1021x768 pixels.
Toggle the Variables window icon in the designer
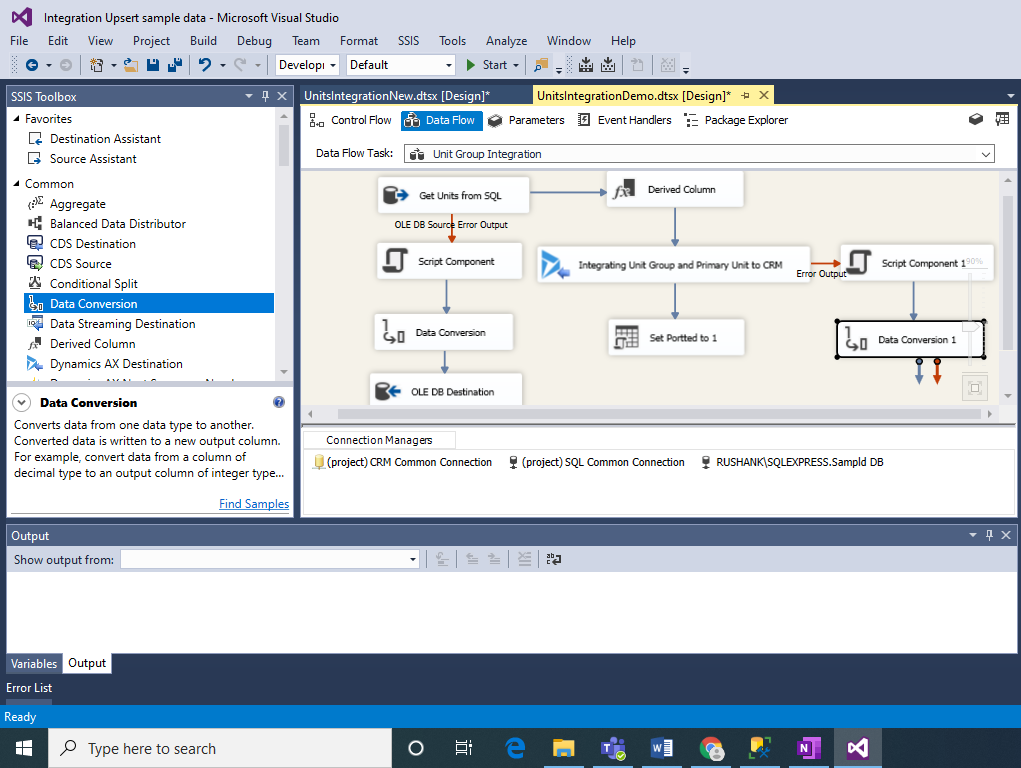coord(975,120)
